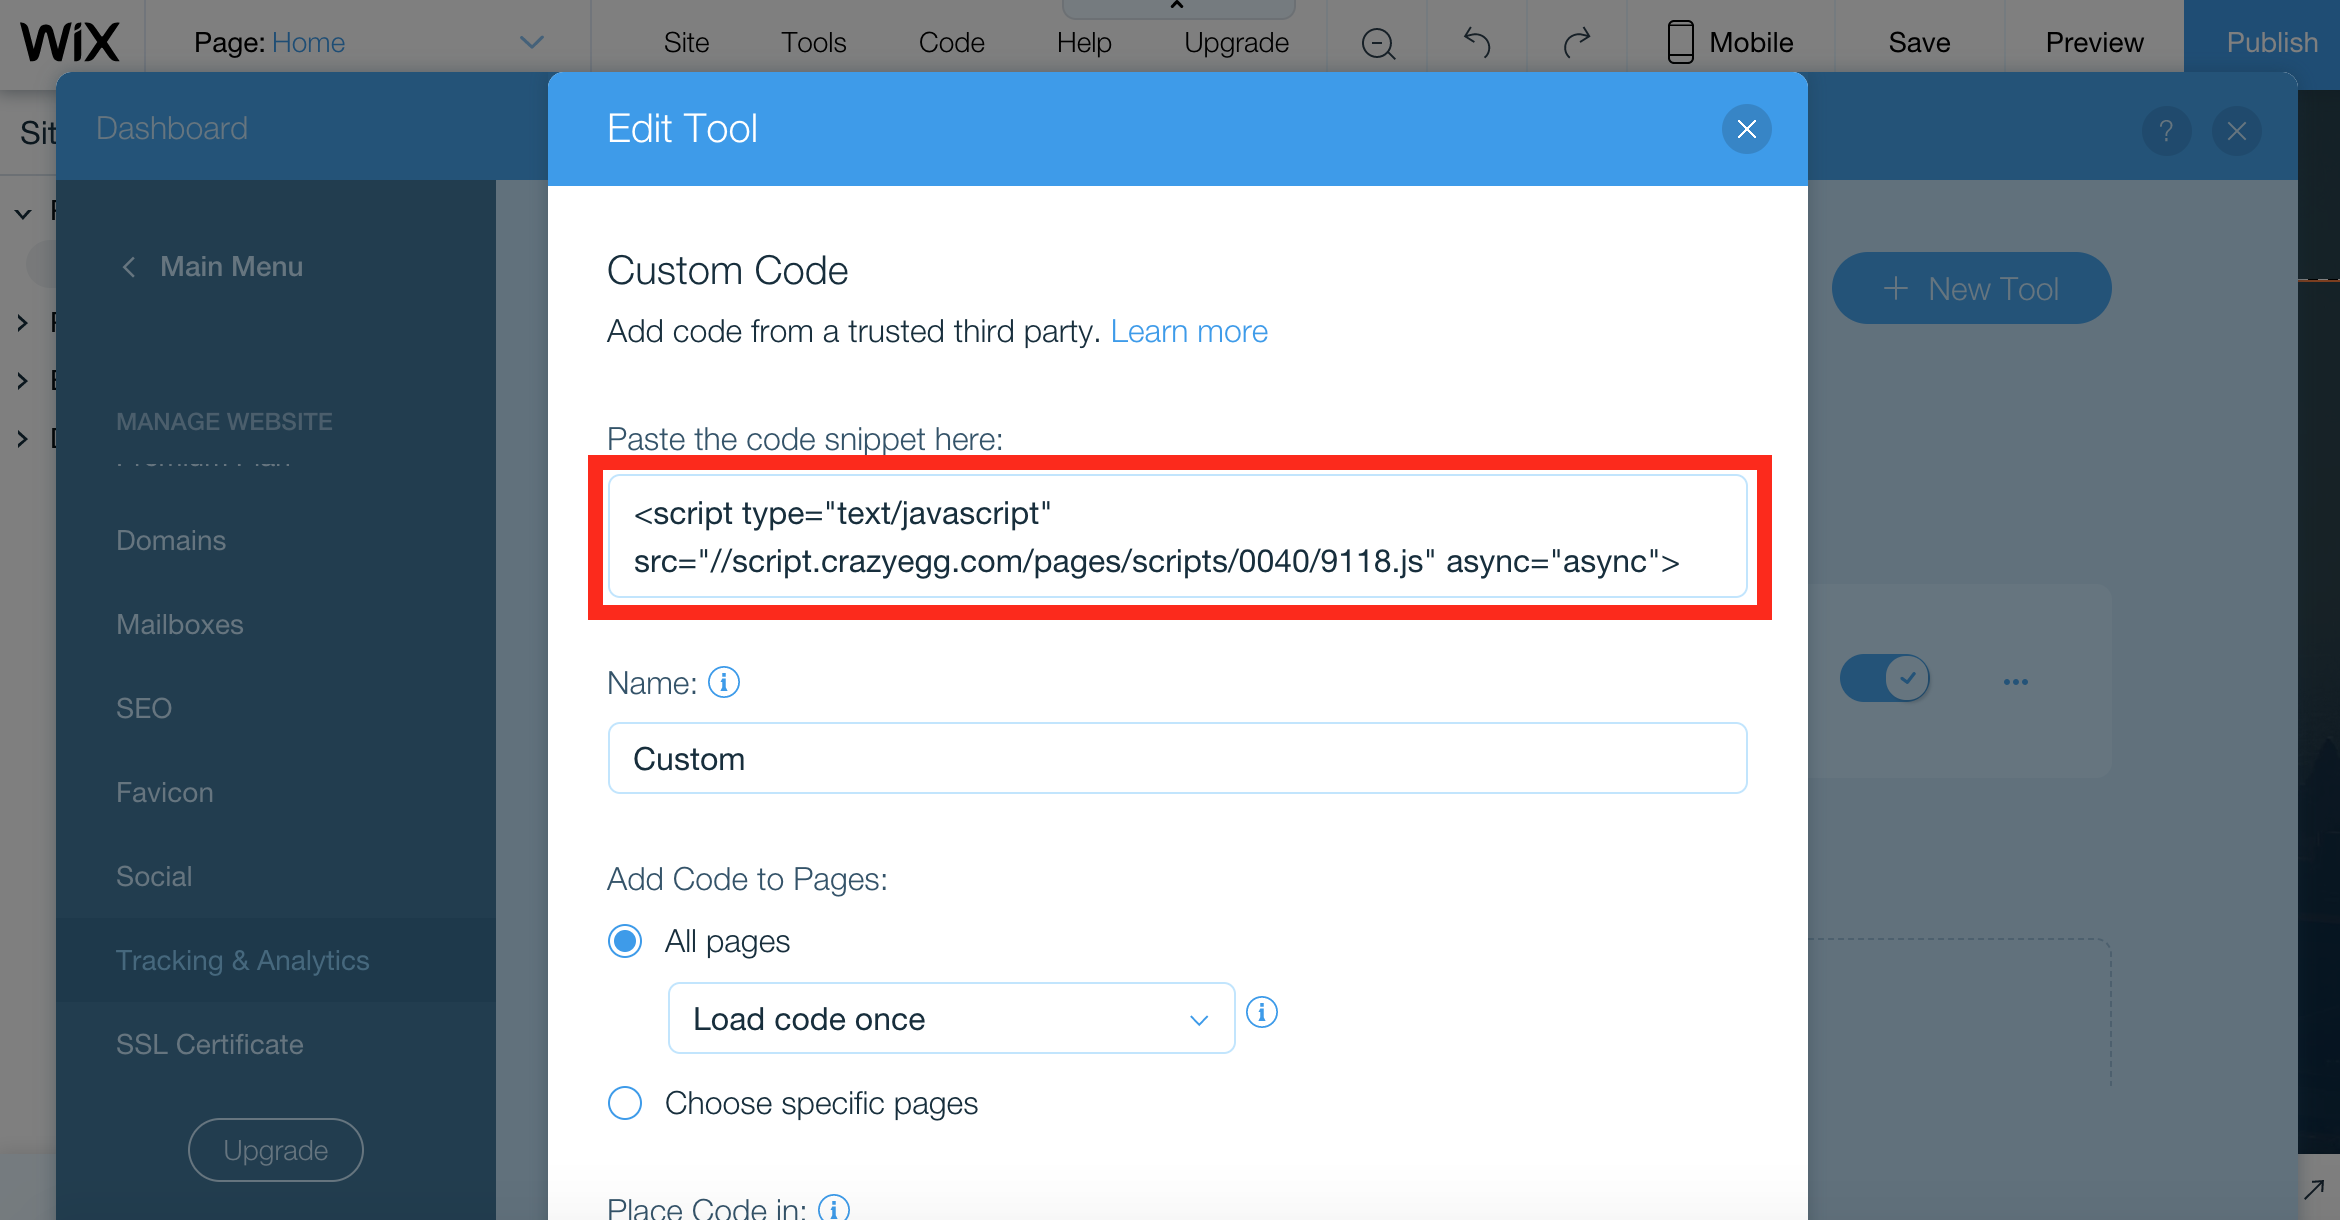Click the Name info icon
The height and width of the screenshot is (1220, 2340).
click(724, 682)
